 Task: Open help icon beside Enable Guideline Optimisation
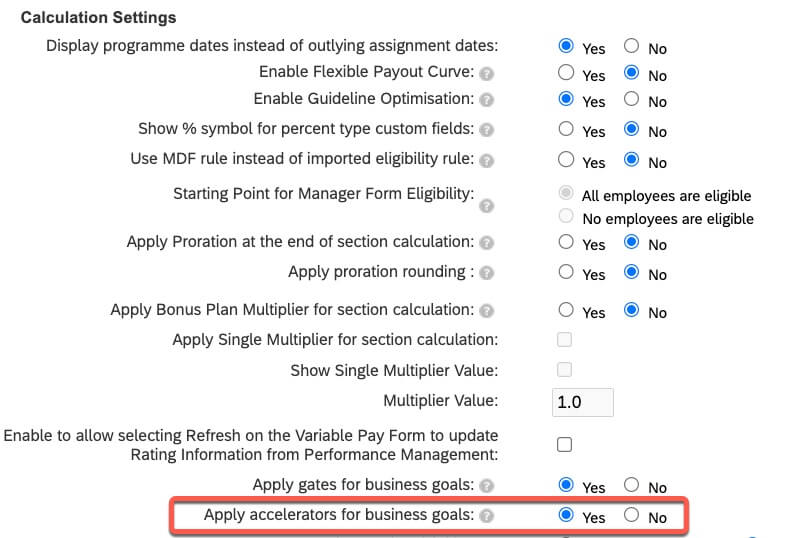coord(486,100)
